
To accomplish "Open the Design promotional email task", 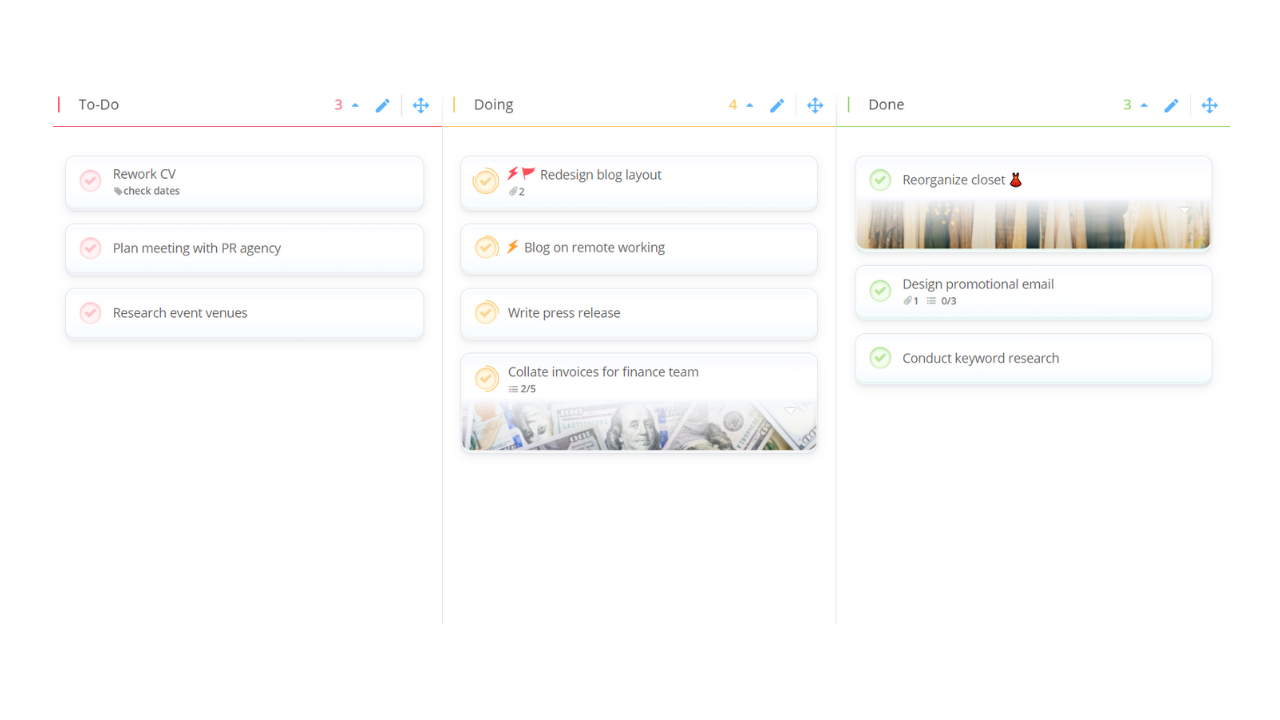I will tap(1033, 292).
